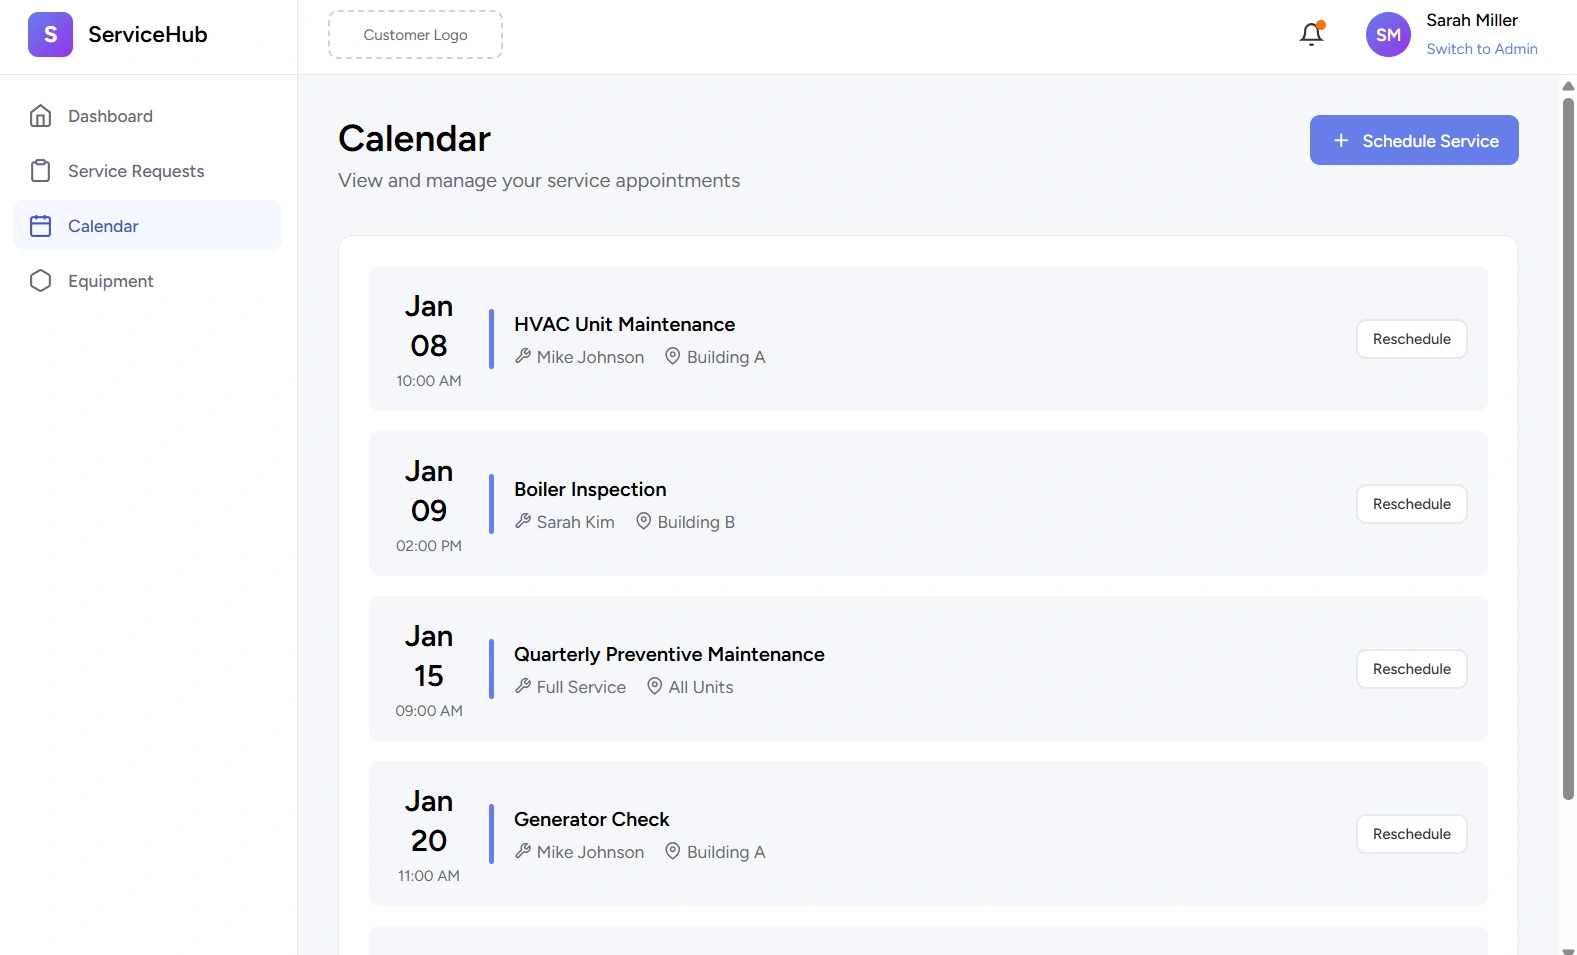The width and height of the screenshot is (1577, 955).
Task: Click the Service Requests clipboard icon
Action: (x=41, y=171)
